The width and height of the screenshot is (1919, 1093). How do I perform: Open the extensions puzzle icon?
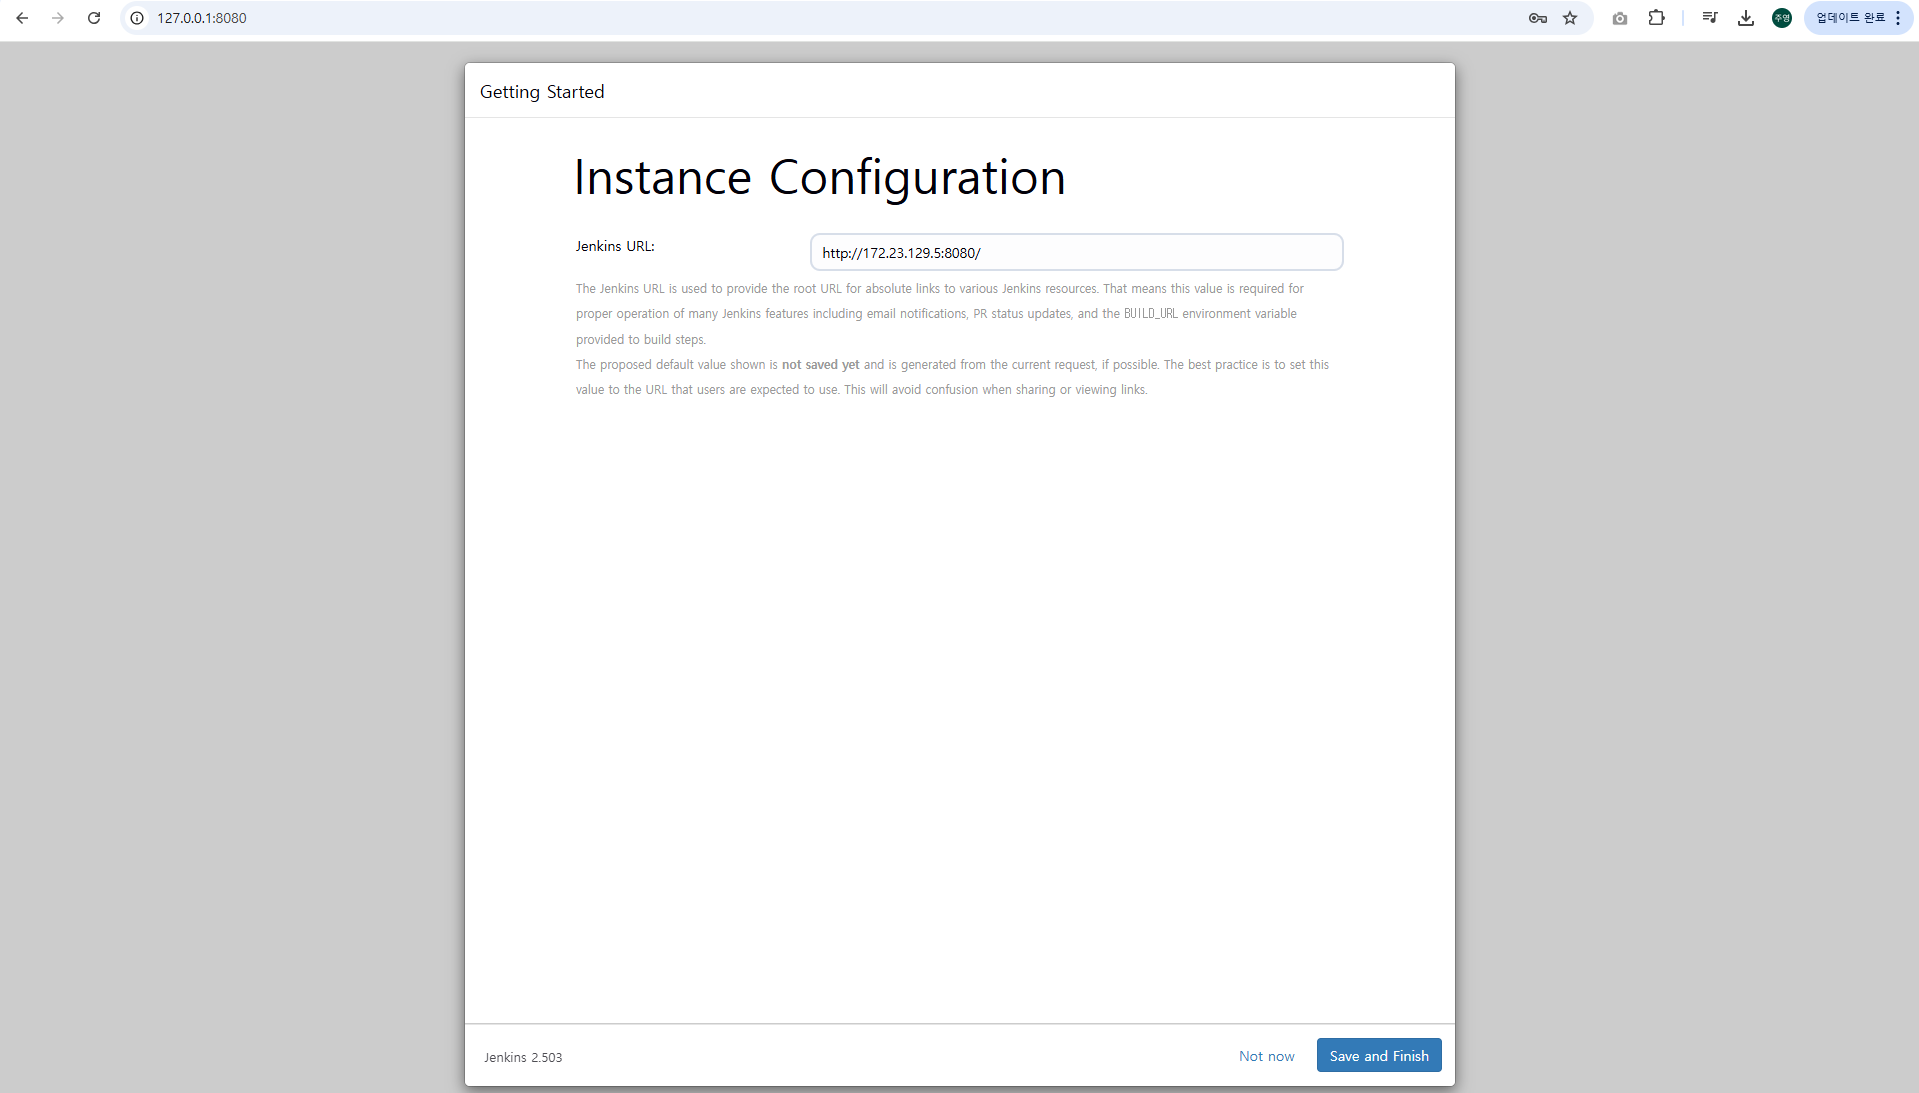[x=1656, y=18]
